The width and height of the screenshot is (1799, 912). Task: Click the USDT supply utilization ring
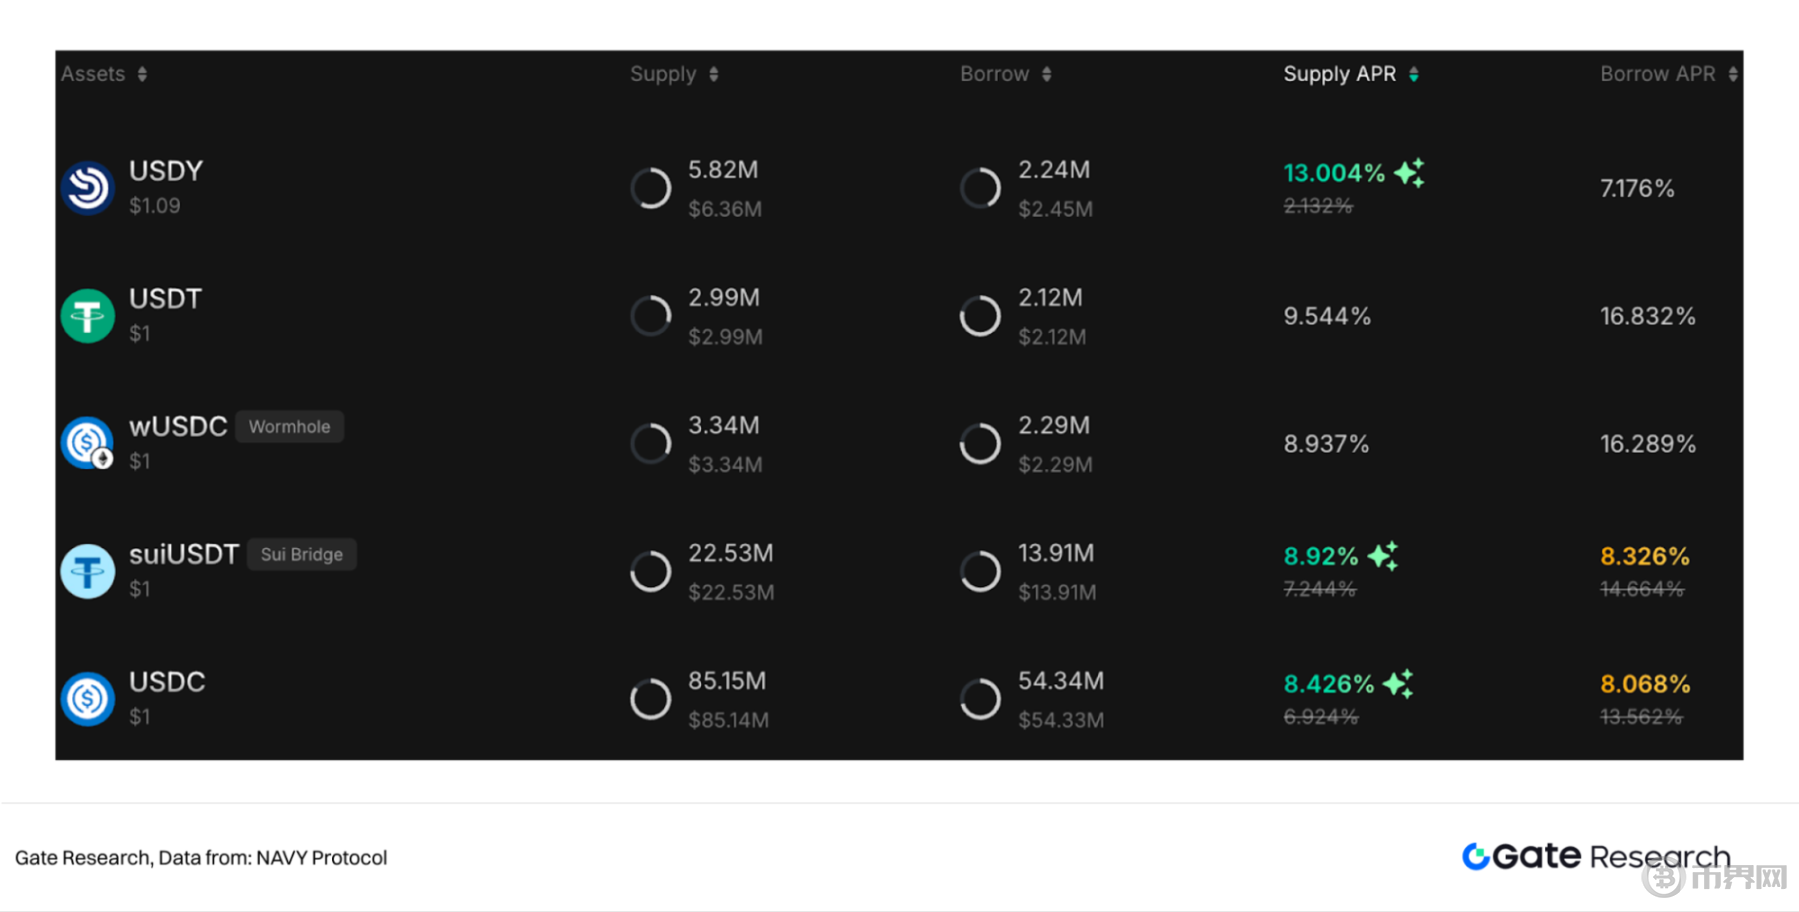click(650, 316)
